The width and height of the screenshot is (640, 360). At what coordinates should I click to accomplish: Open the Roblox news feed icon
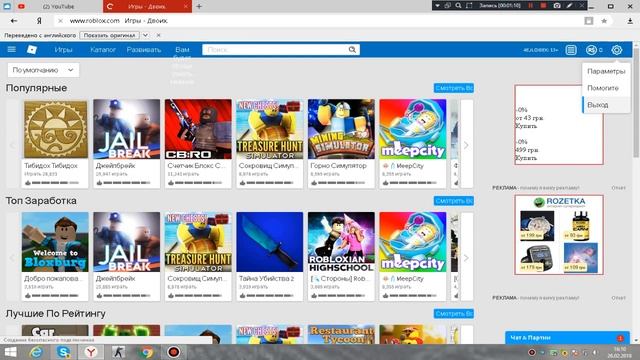[x=571, y=50]
